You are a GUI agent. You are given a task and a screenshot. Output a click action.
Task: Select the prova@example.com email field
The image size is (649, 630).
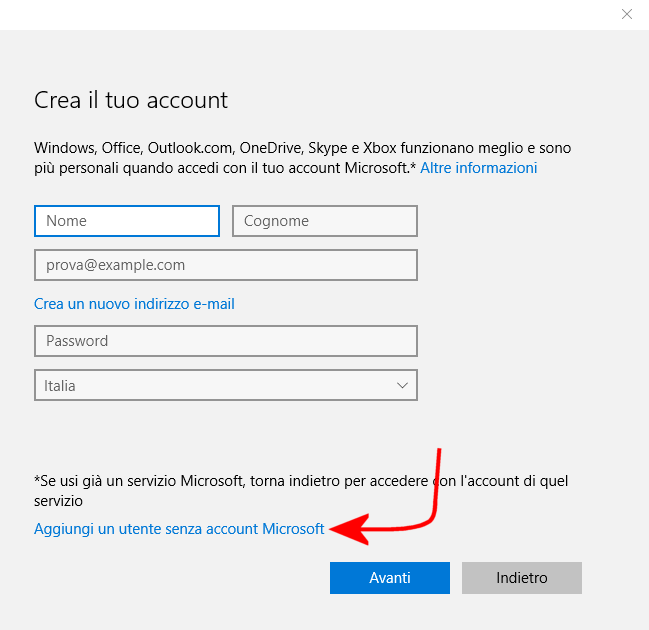[225, 265]
